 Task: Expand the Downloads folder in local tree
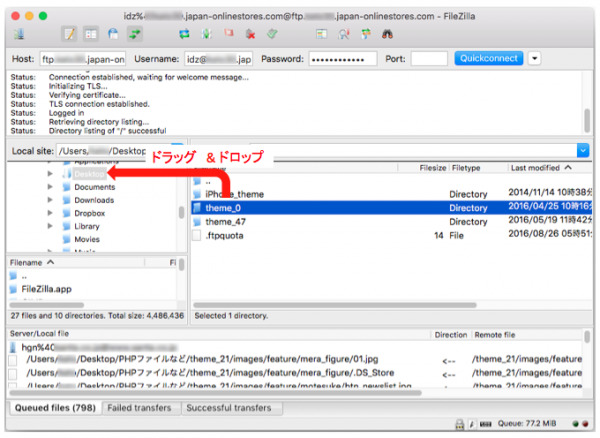50,199
